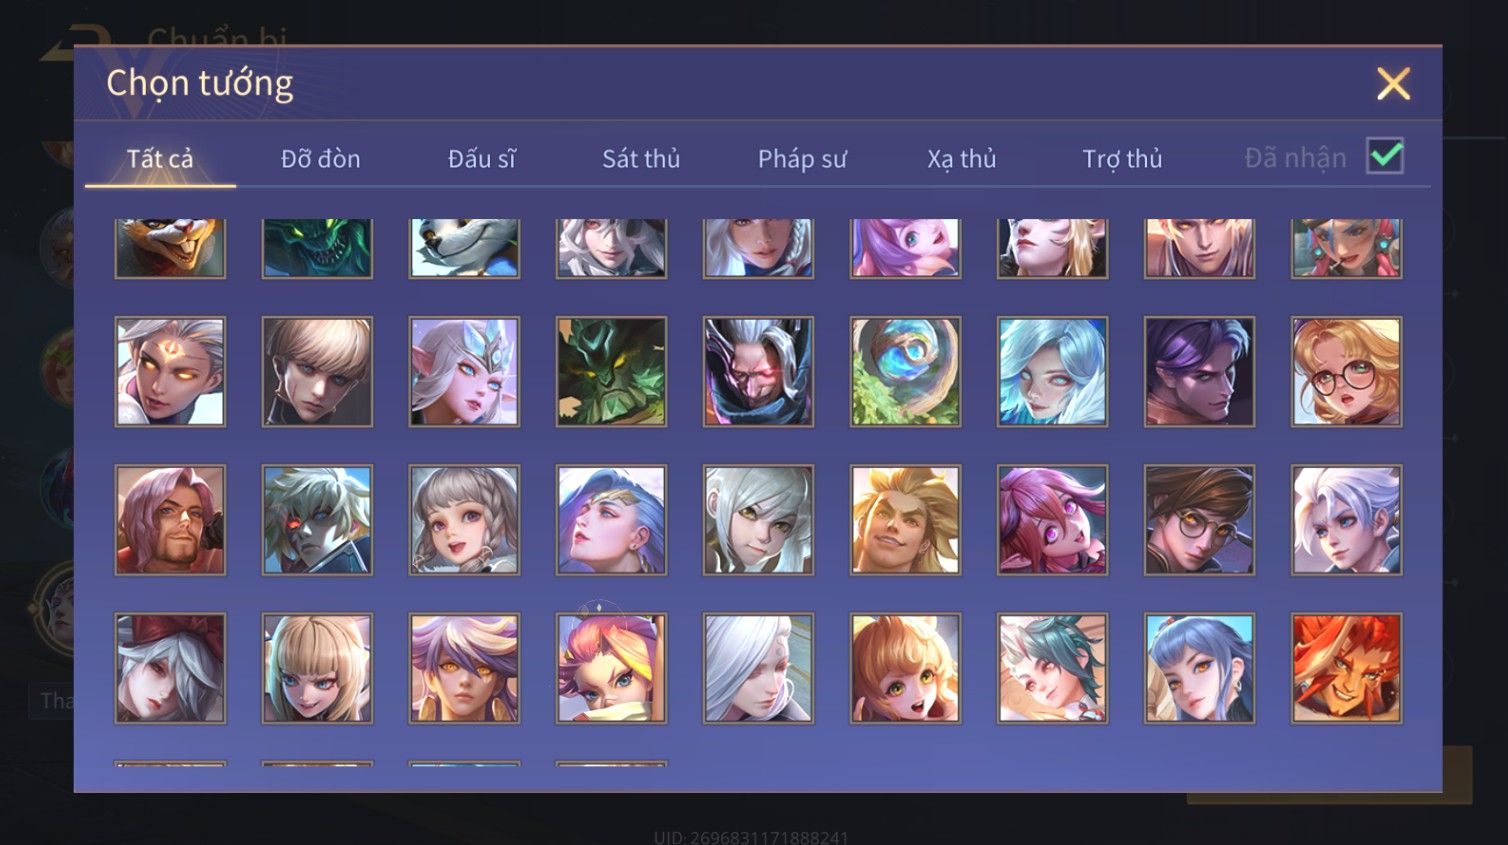This screenshot has width=1508, height=845.
Task: Select the elf with silver crown
Action: pos(464,372)
